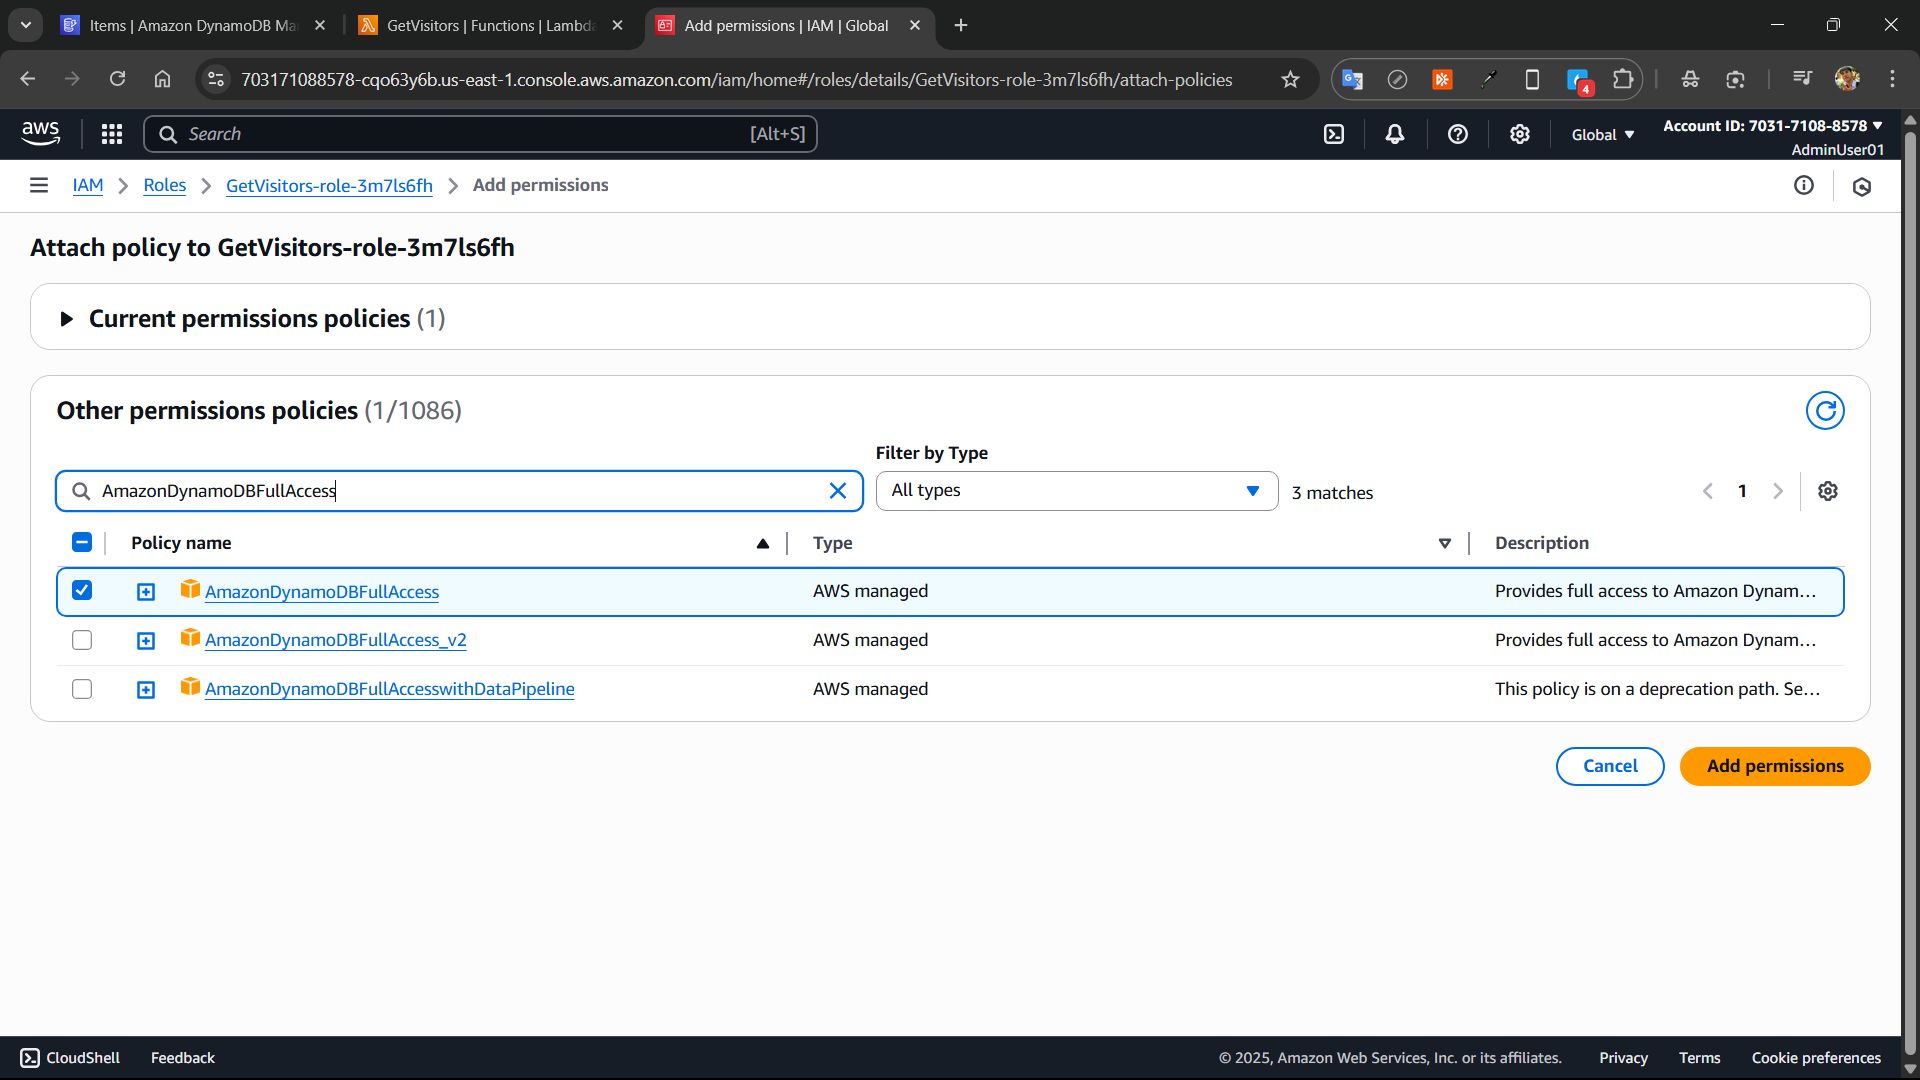Open the Privacy footer link

click(x=1623, y=1058)
